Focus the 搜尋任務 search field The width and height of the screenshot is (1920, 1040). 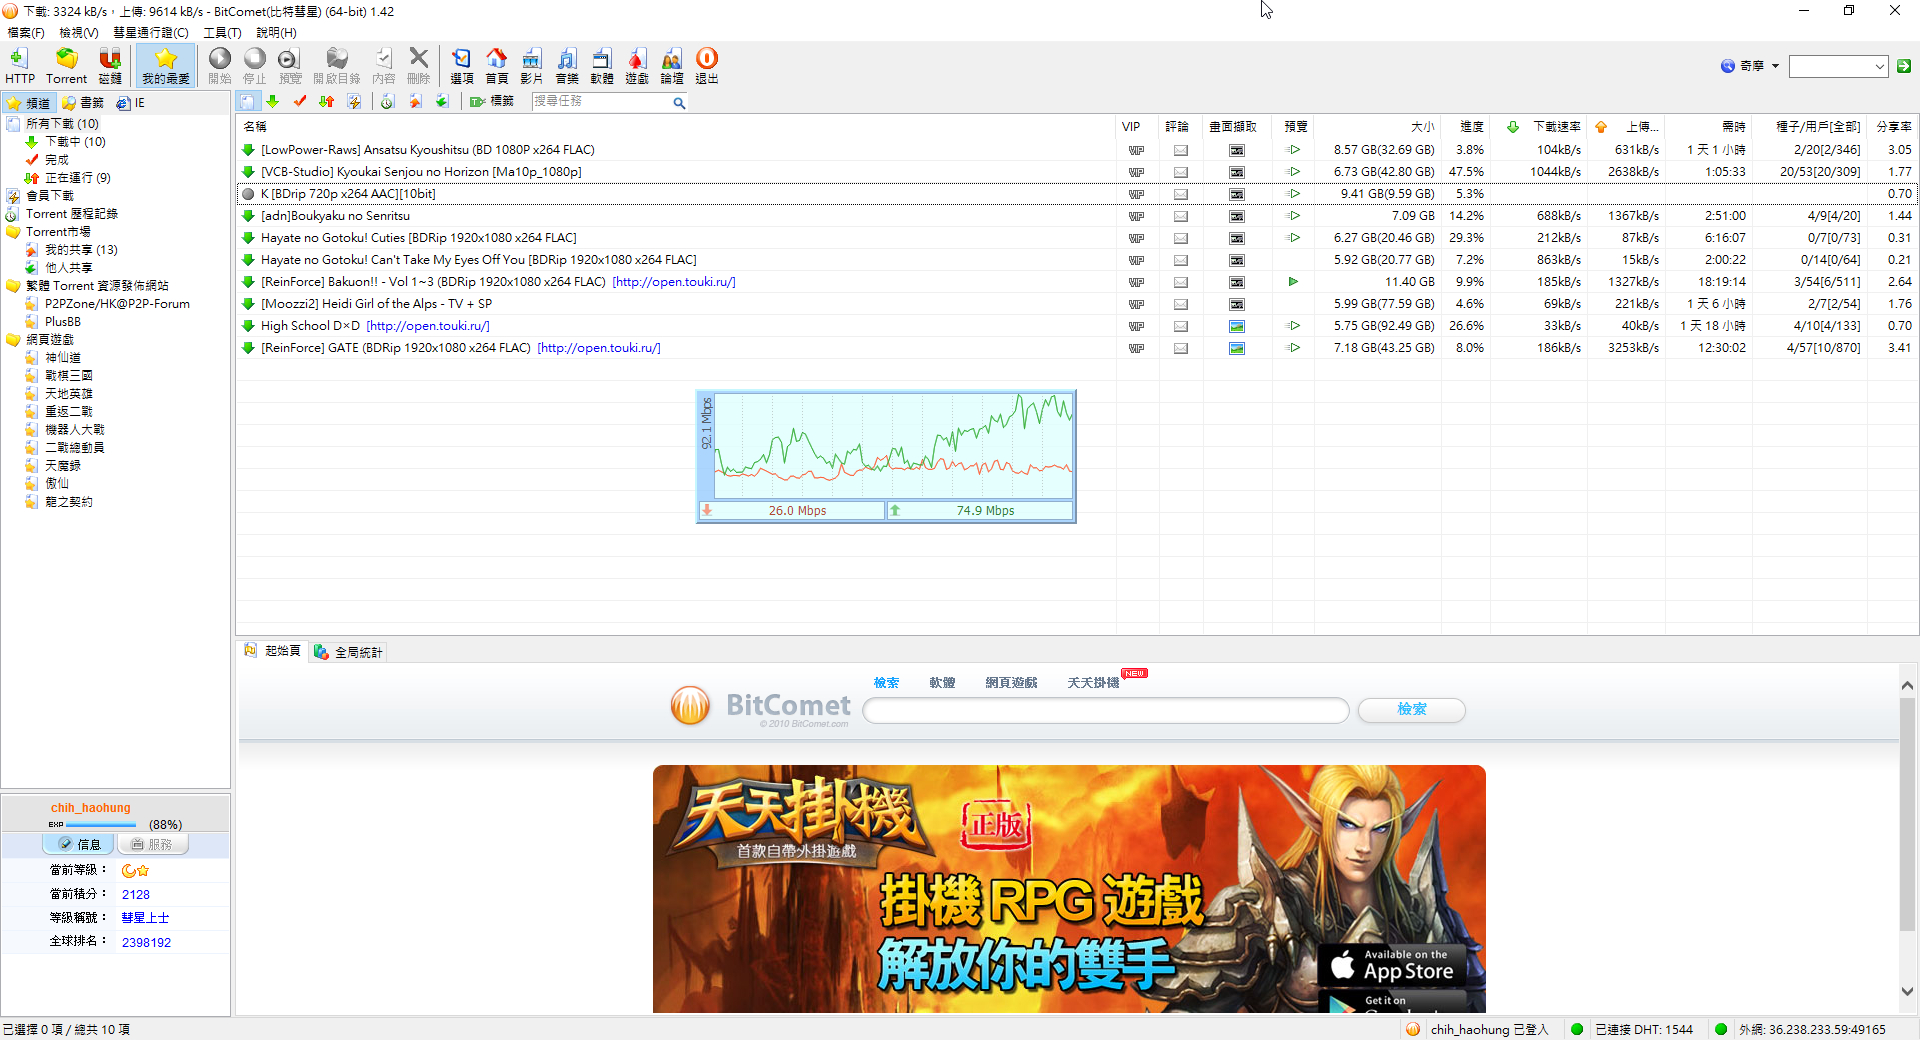[600, 102]
